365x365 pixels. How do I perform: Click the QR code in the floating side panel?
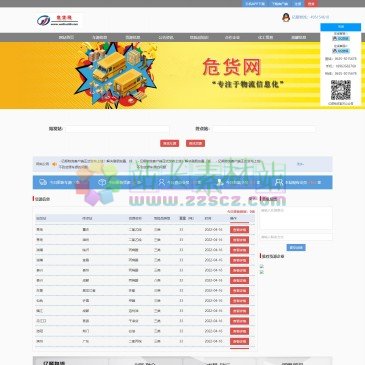tap(341, 90)
